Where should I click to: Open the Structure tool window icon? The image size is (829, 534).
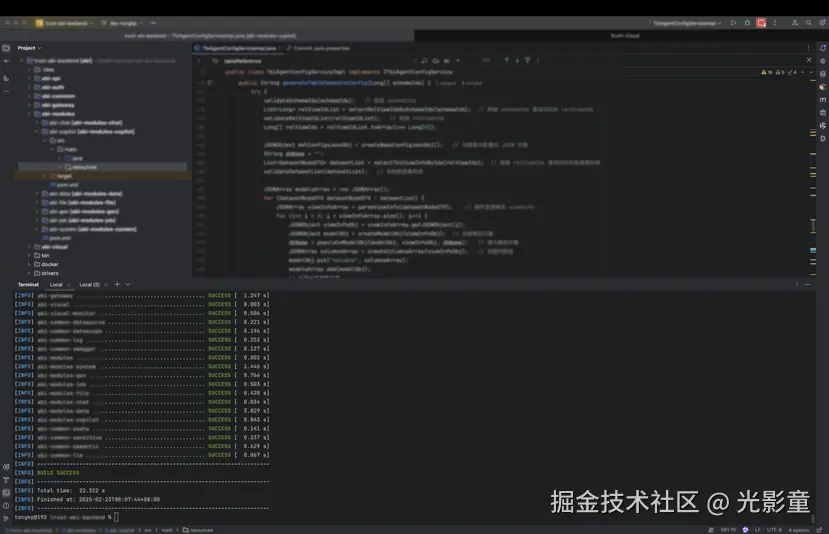coord(6,78)
